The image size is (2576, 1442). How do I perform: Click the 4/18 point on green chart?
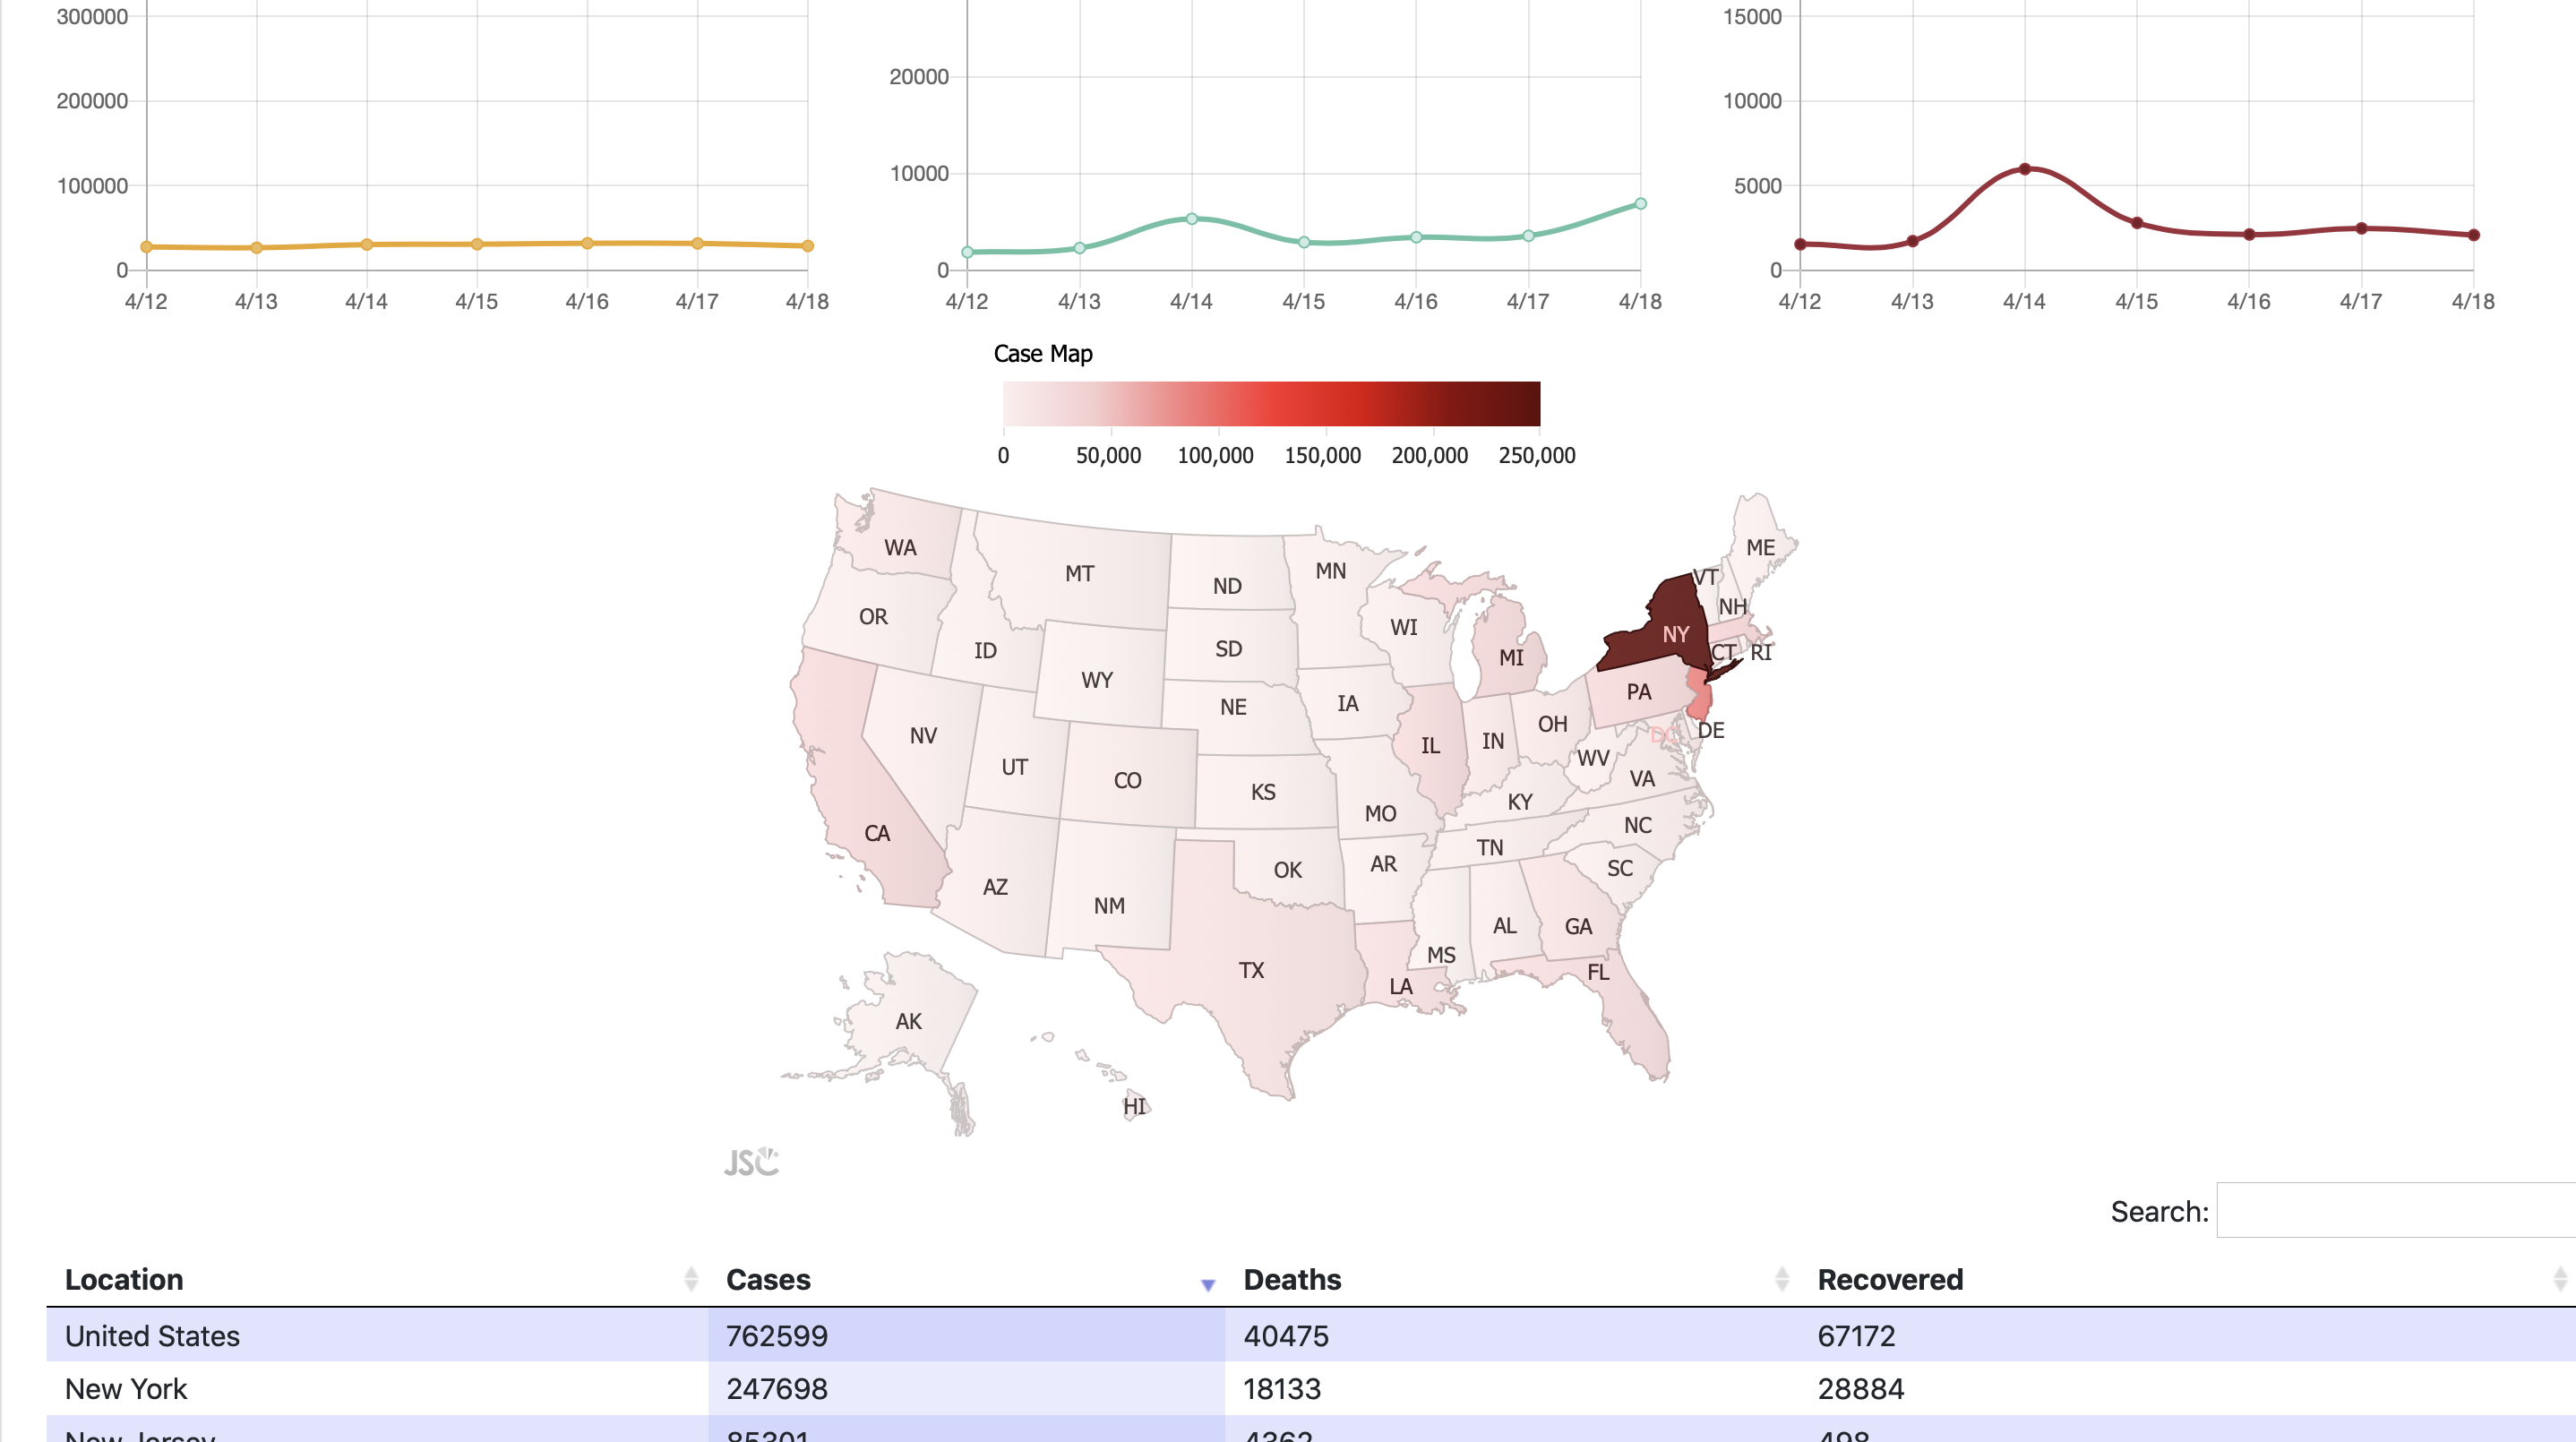1640,204
